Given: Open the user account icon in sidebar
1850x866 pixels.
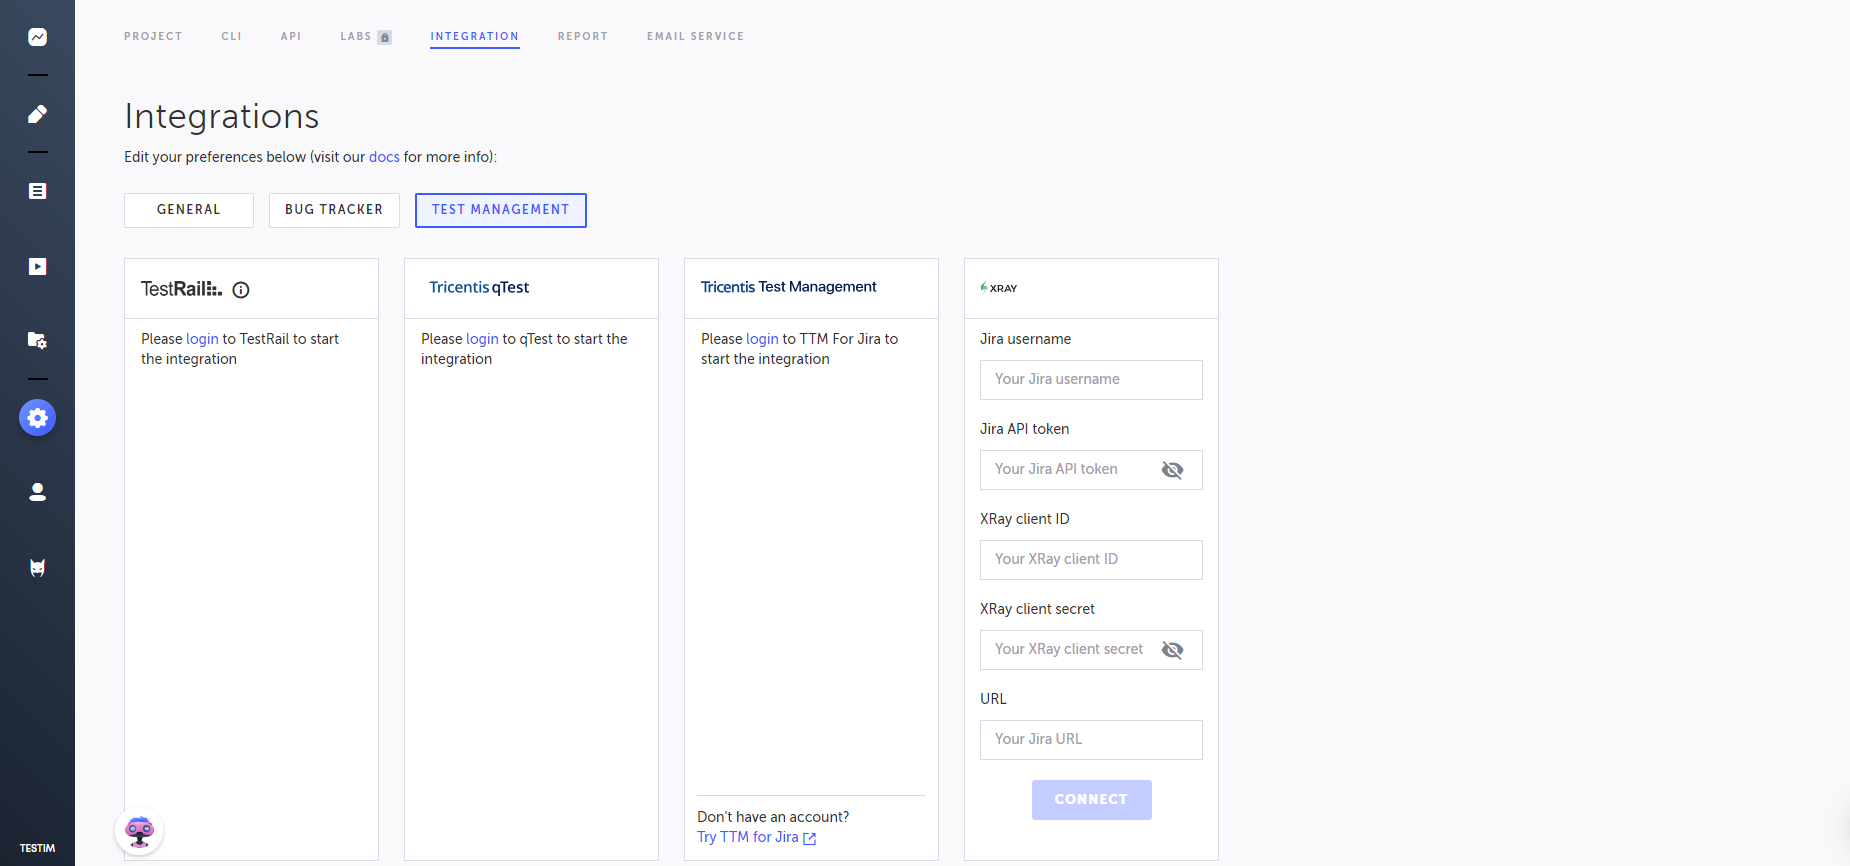Looking at the screenshot, I should point(37,492).
